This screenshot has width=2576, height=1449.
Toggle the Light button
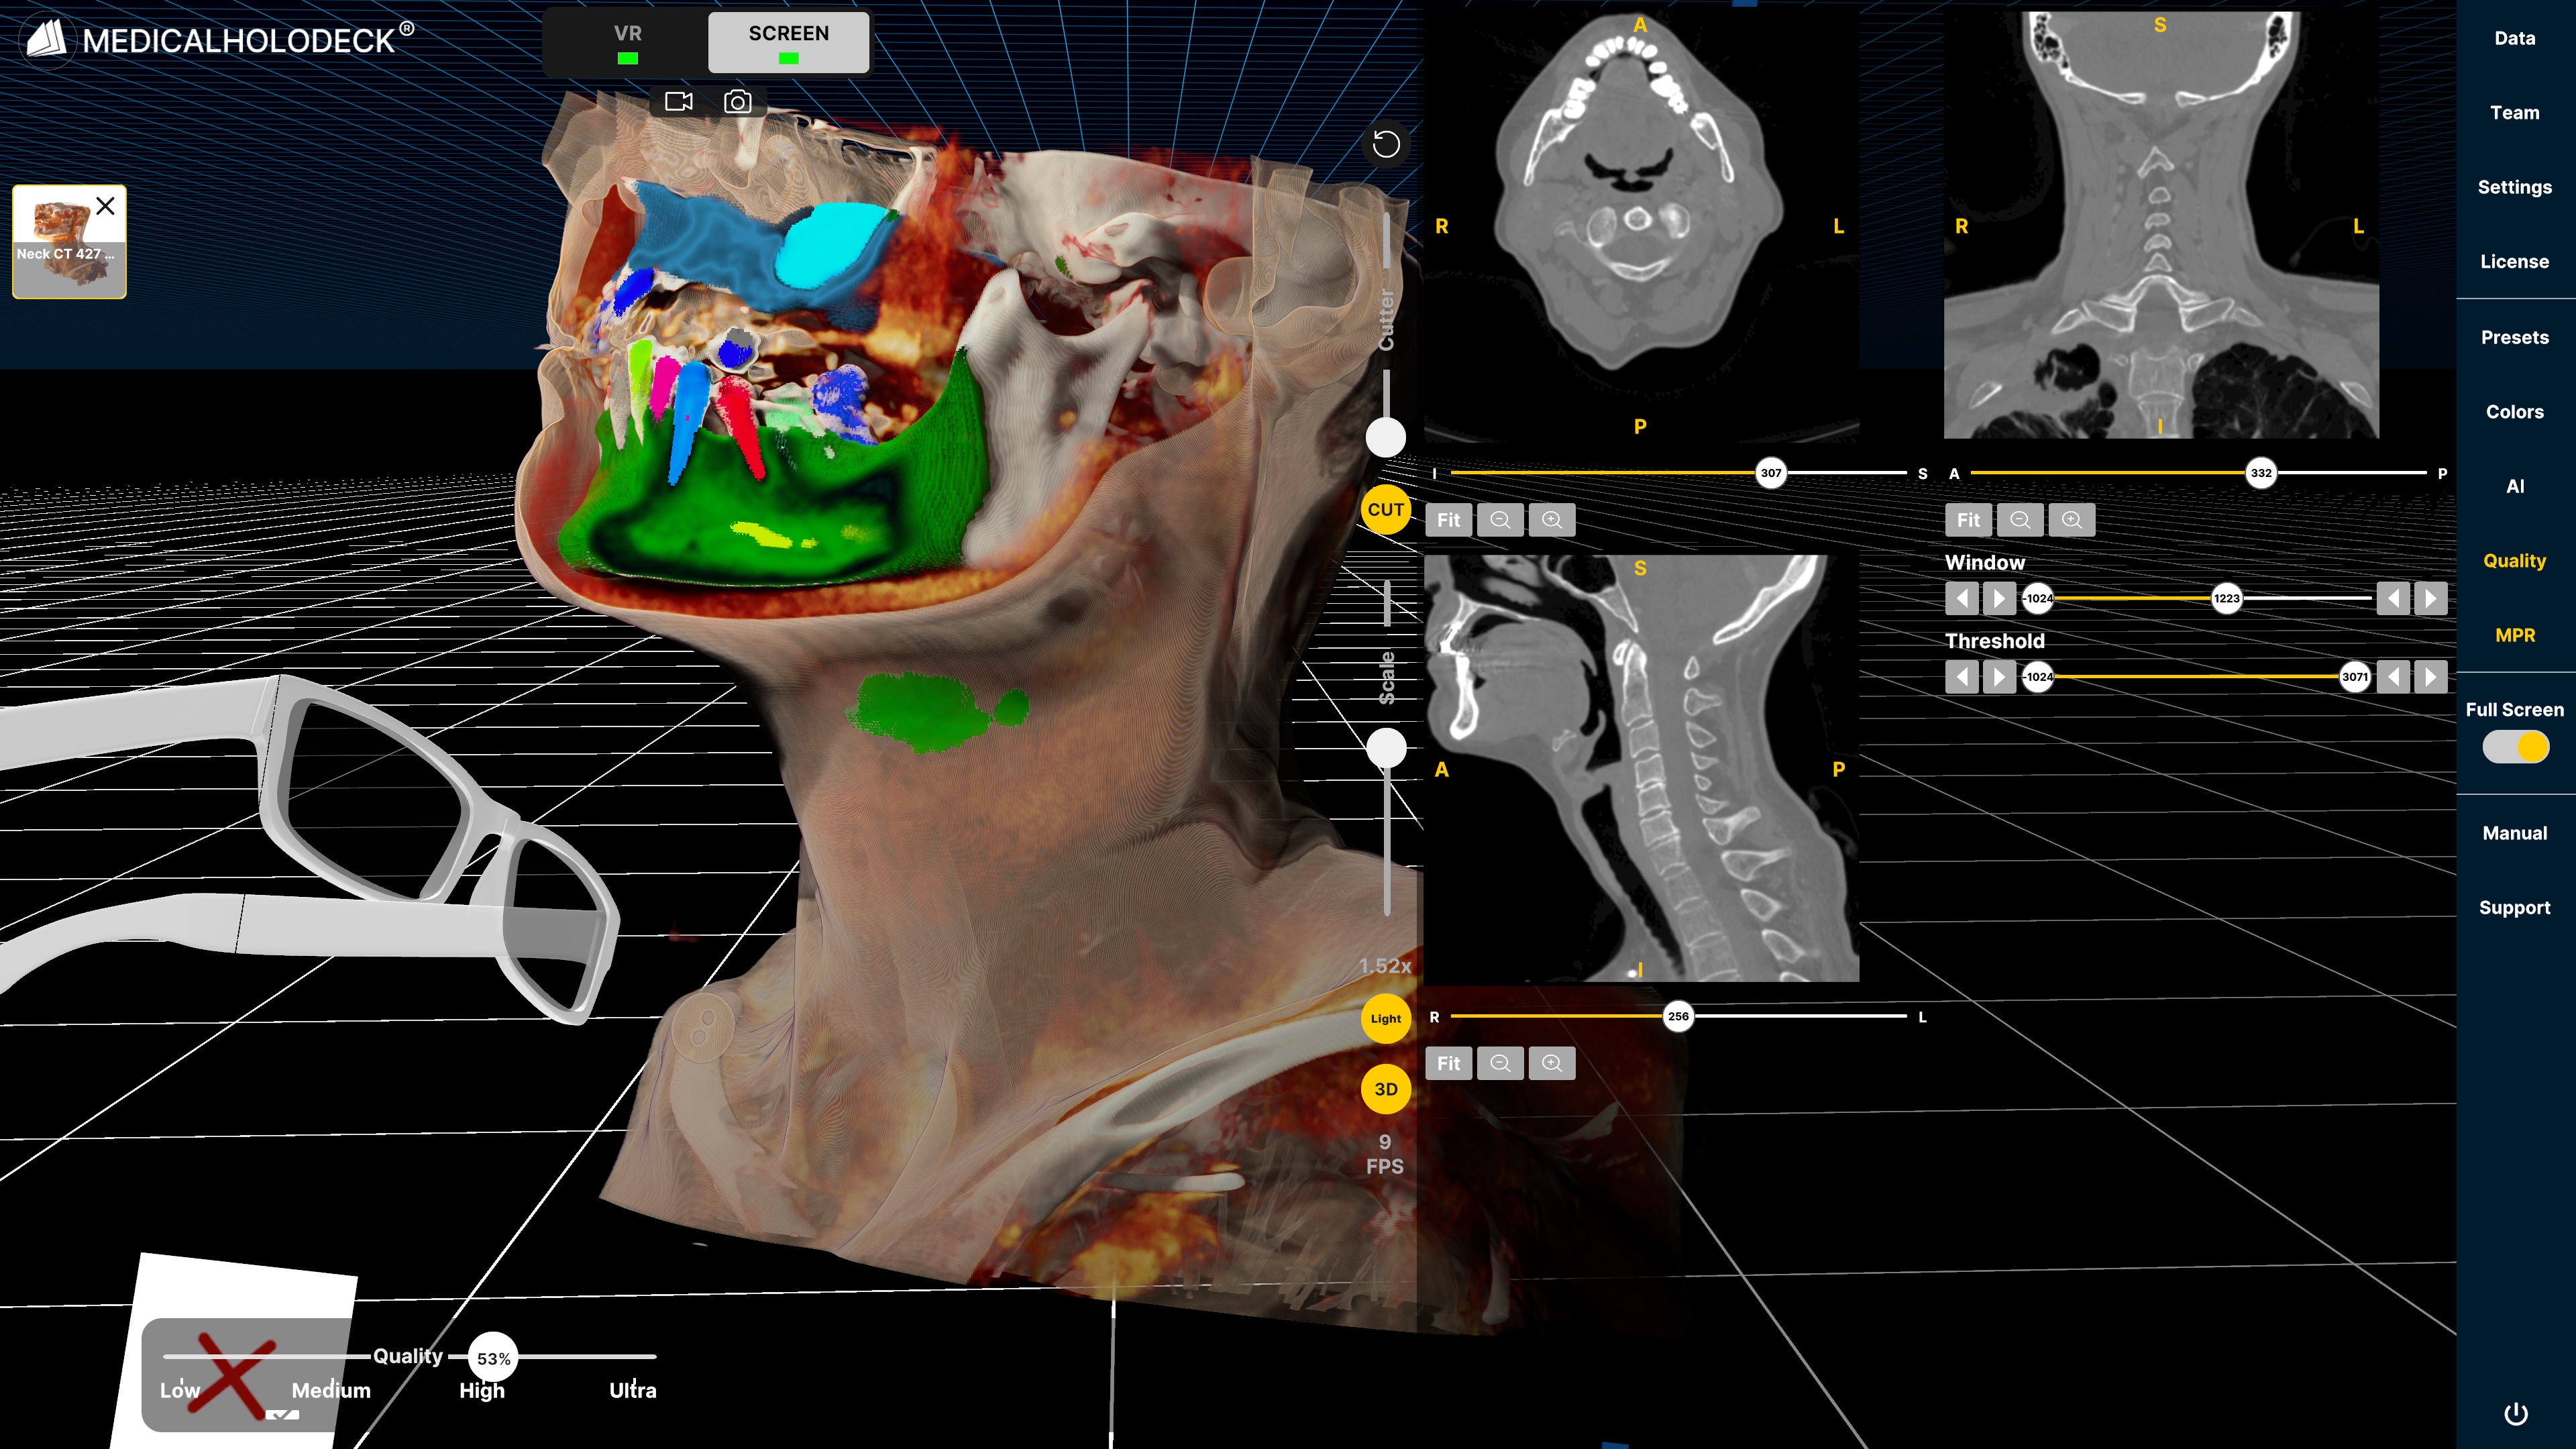(x=1385, y=1018)
